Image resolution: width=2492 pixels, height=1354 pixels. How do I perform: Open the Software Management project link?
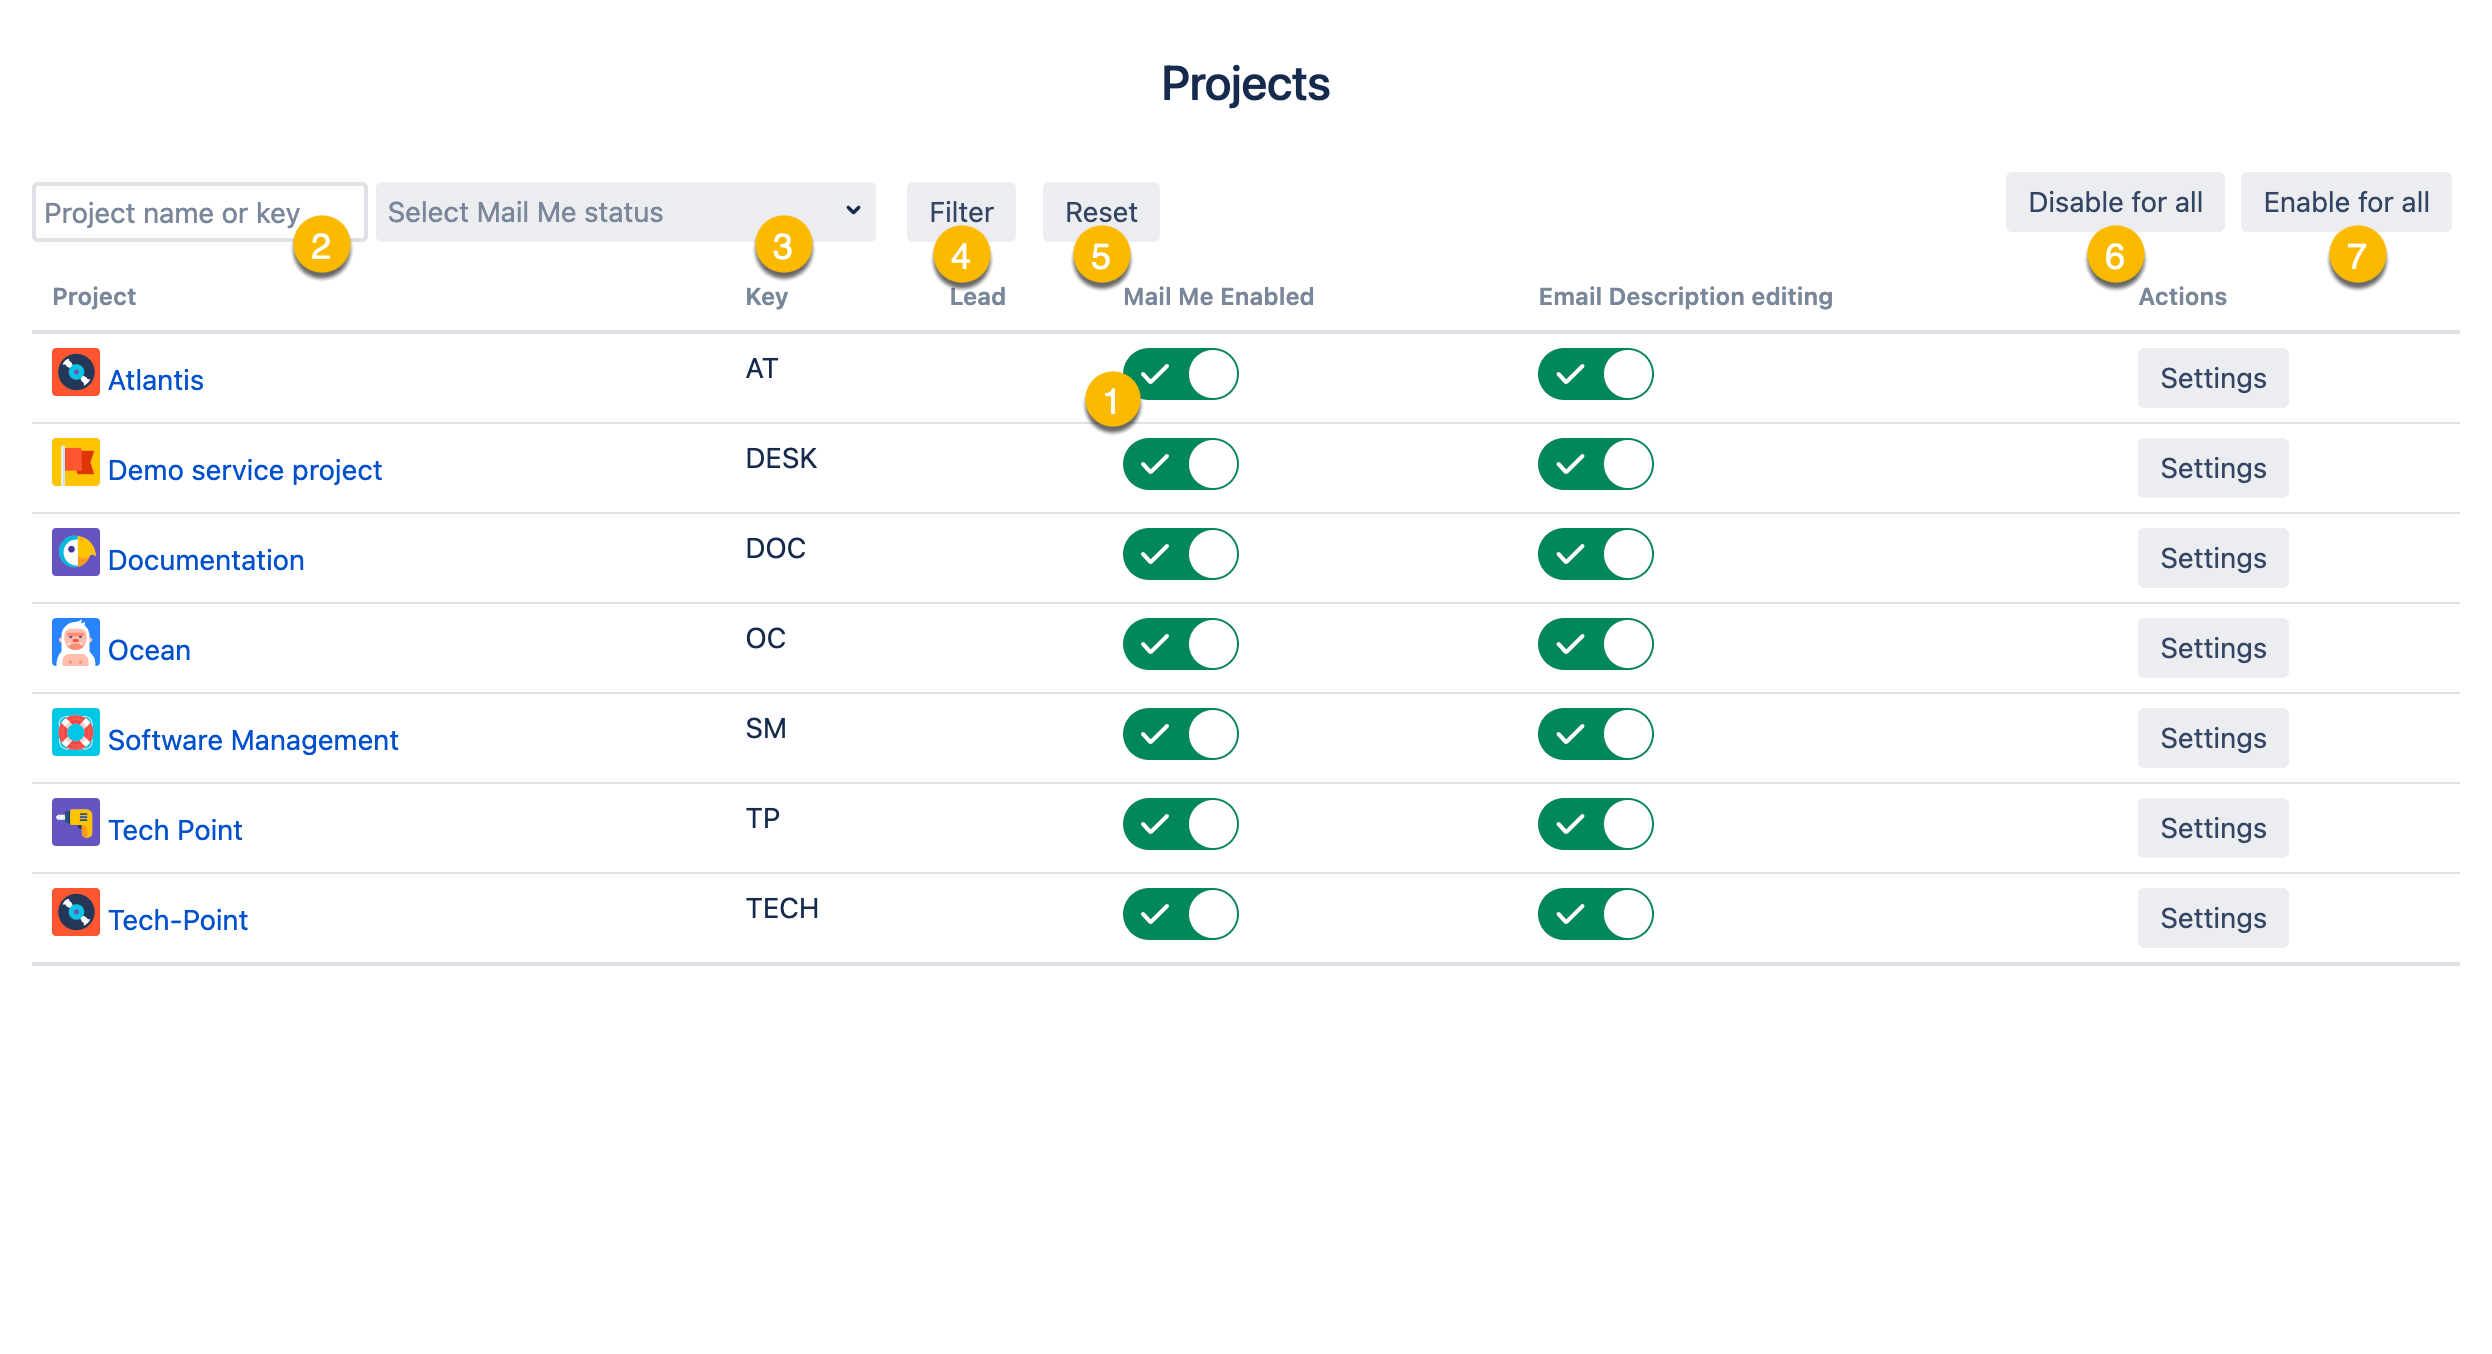pos(253,740)
